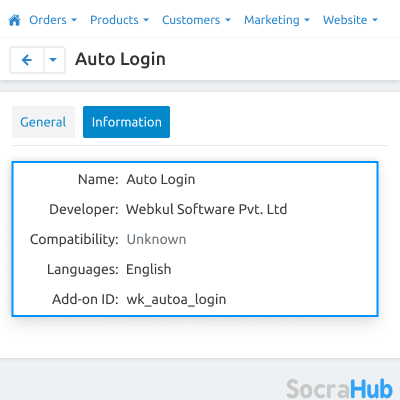
Task: Click the Webkul Software Pvt. Ltd text
Action: 207,209
